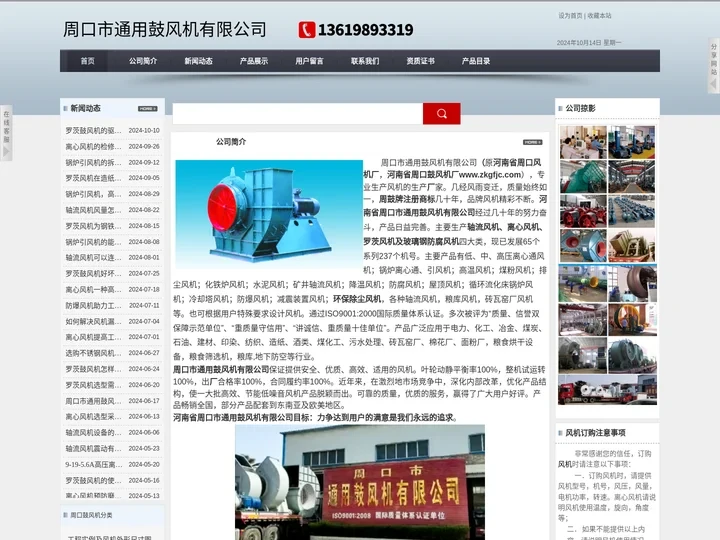This screenshot has height=540, width=720.
Task: Open news 罗茨风机为钢铁… dated 2024-08-15
Action: tap(93, 226)
